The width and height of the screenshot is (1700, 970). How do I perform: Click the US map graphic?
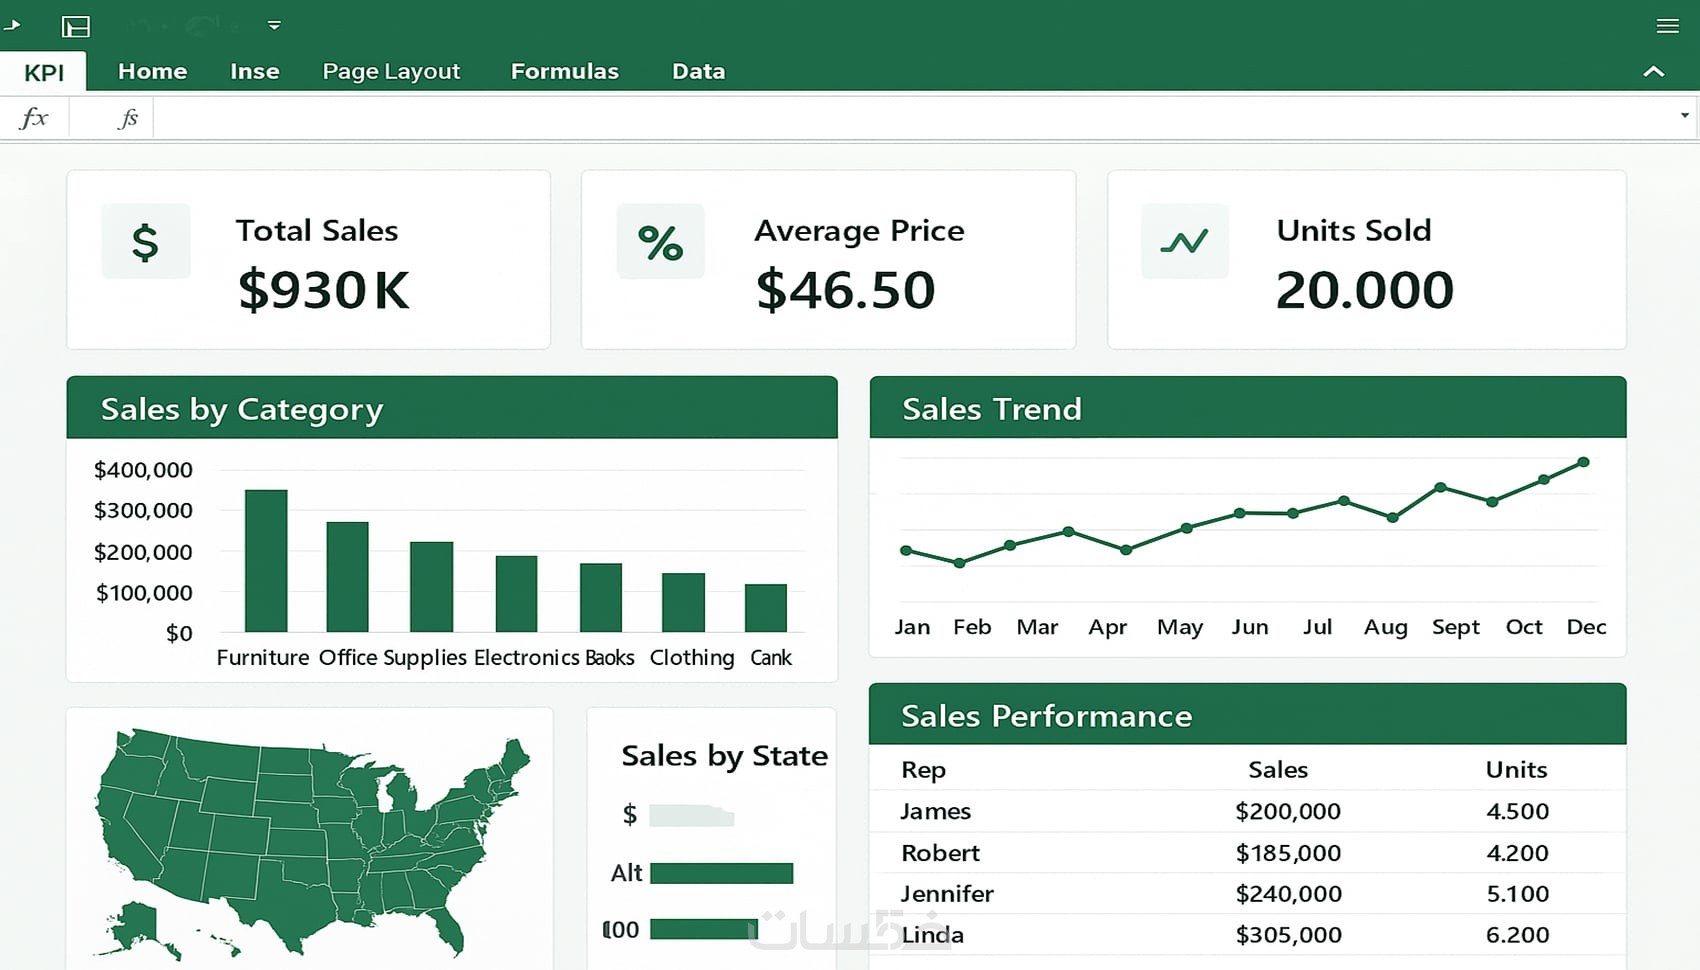[310, 840]
